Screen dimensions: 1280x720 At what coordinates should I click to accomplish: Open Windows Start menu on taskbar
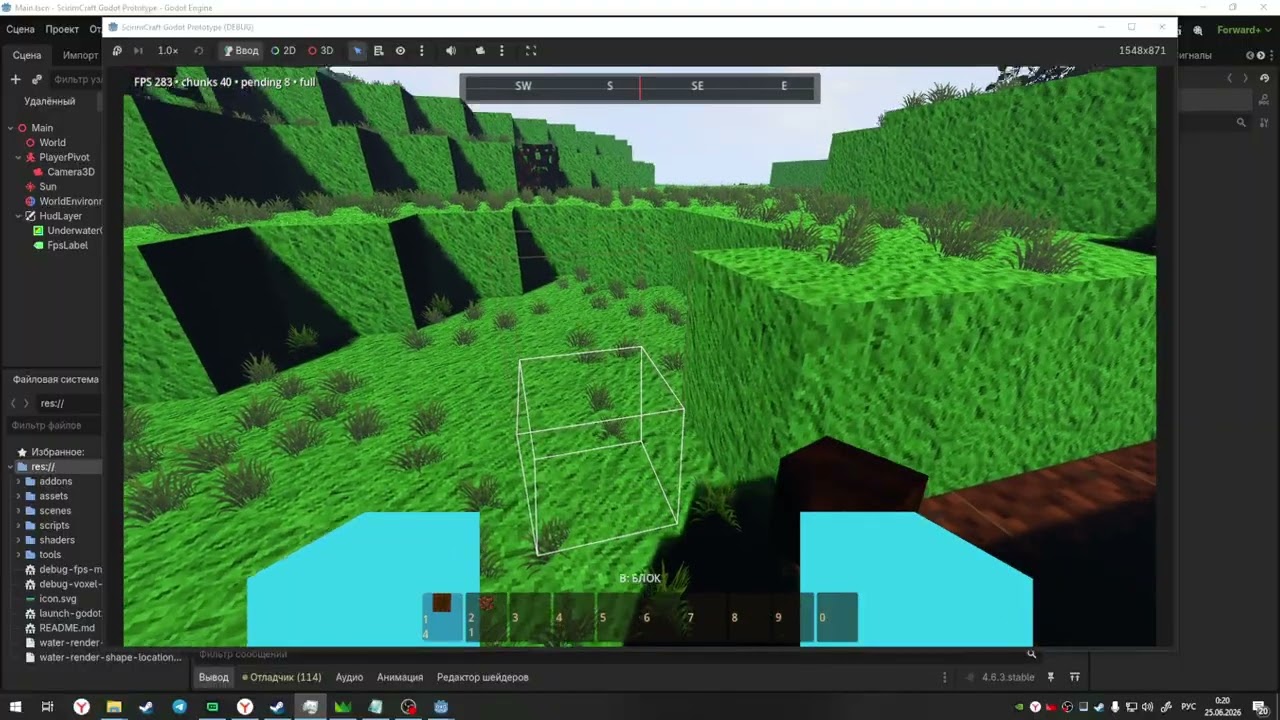tap(15, 707)
